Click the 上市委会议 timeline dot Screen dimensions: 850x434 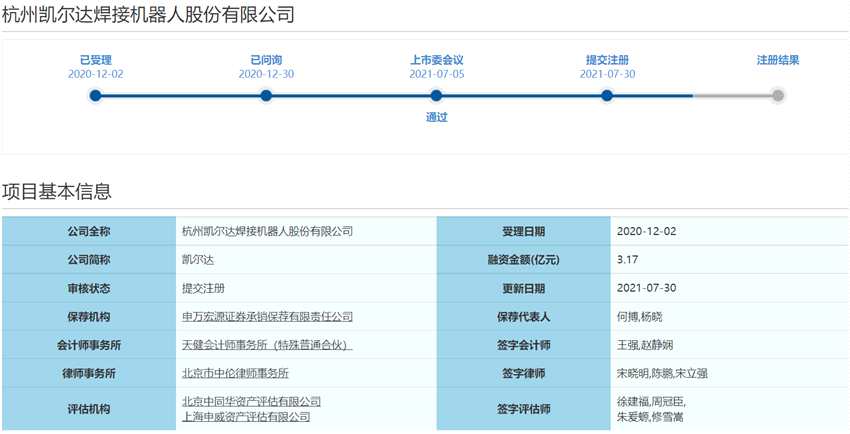tap(436, 96)
